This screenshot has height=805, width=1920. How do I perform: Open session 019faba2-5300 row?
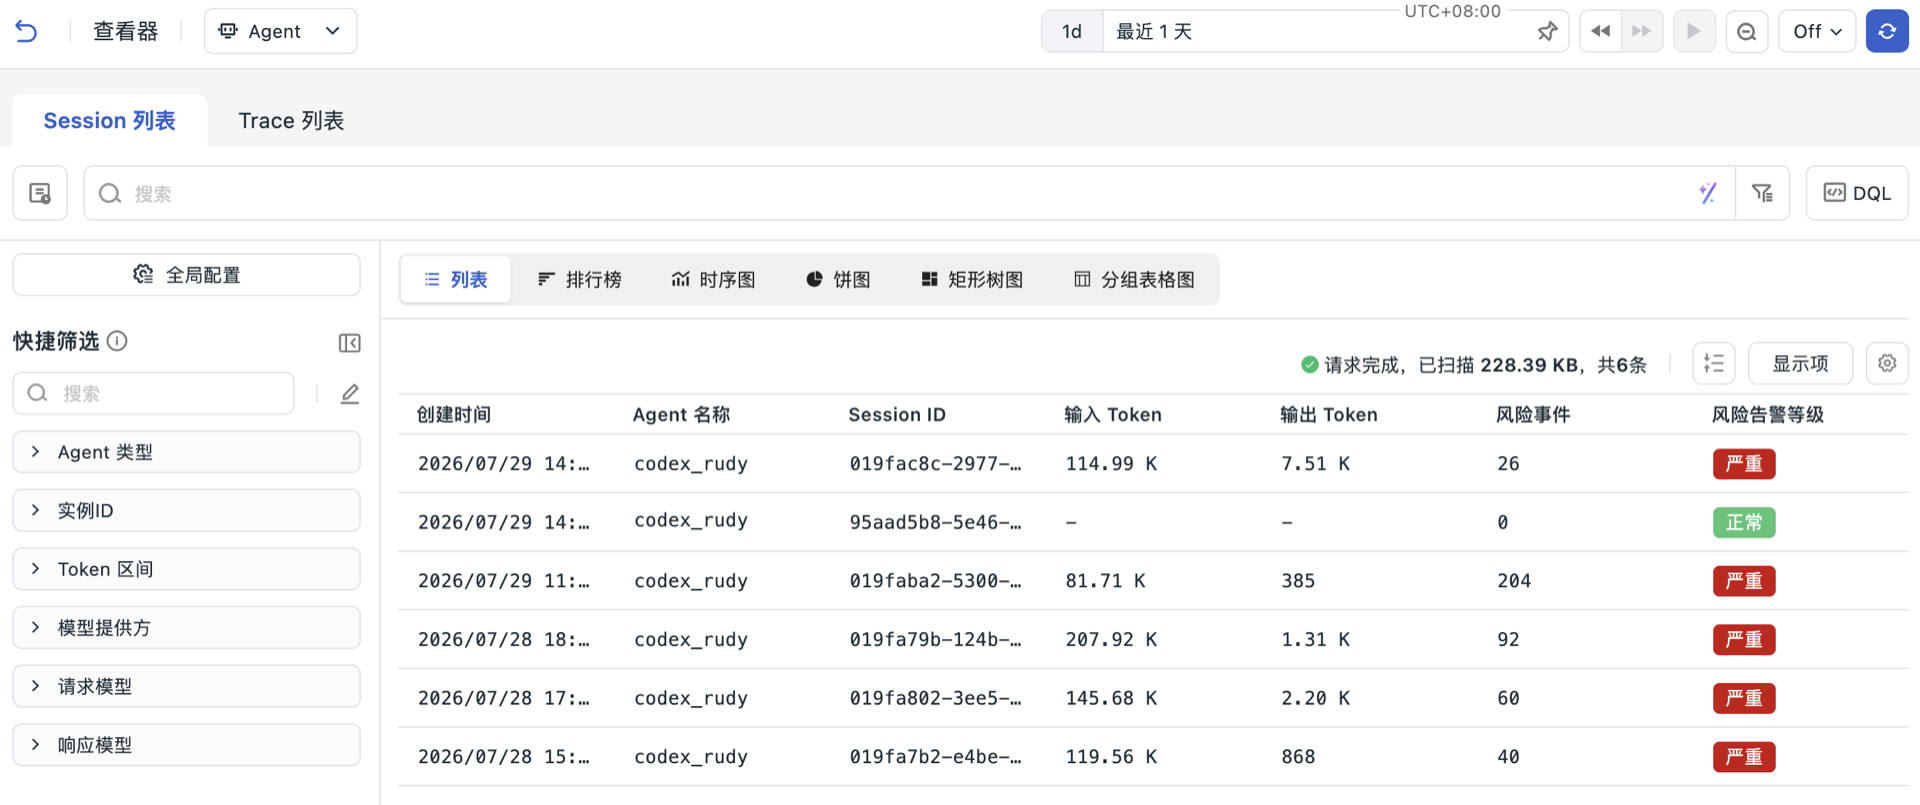click(x=1153, y=580)
